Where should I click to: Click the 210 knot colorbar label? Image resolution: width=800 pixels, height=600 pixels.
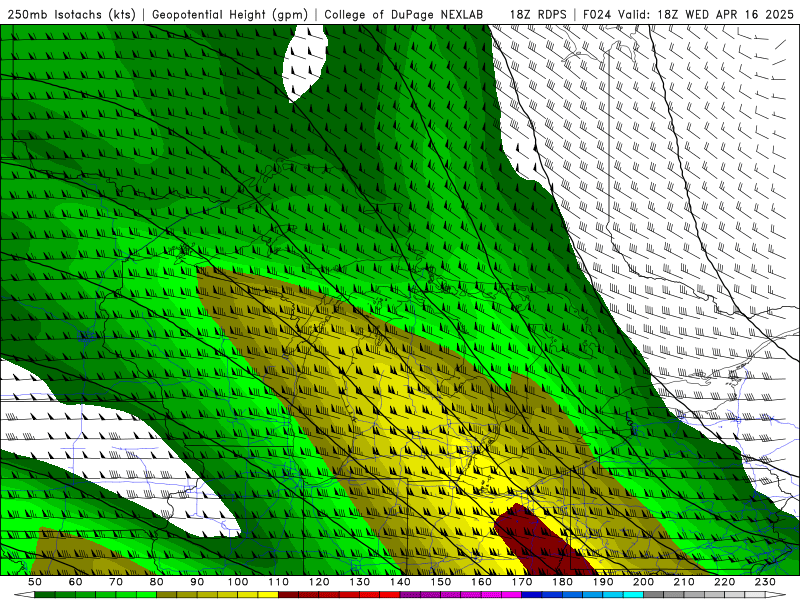(x=684, y=582)
